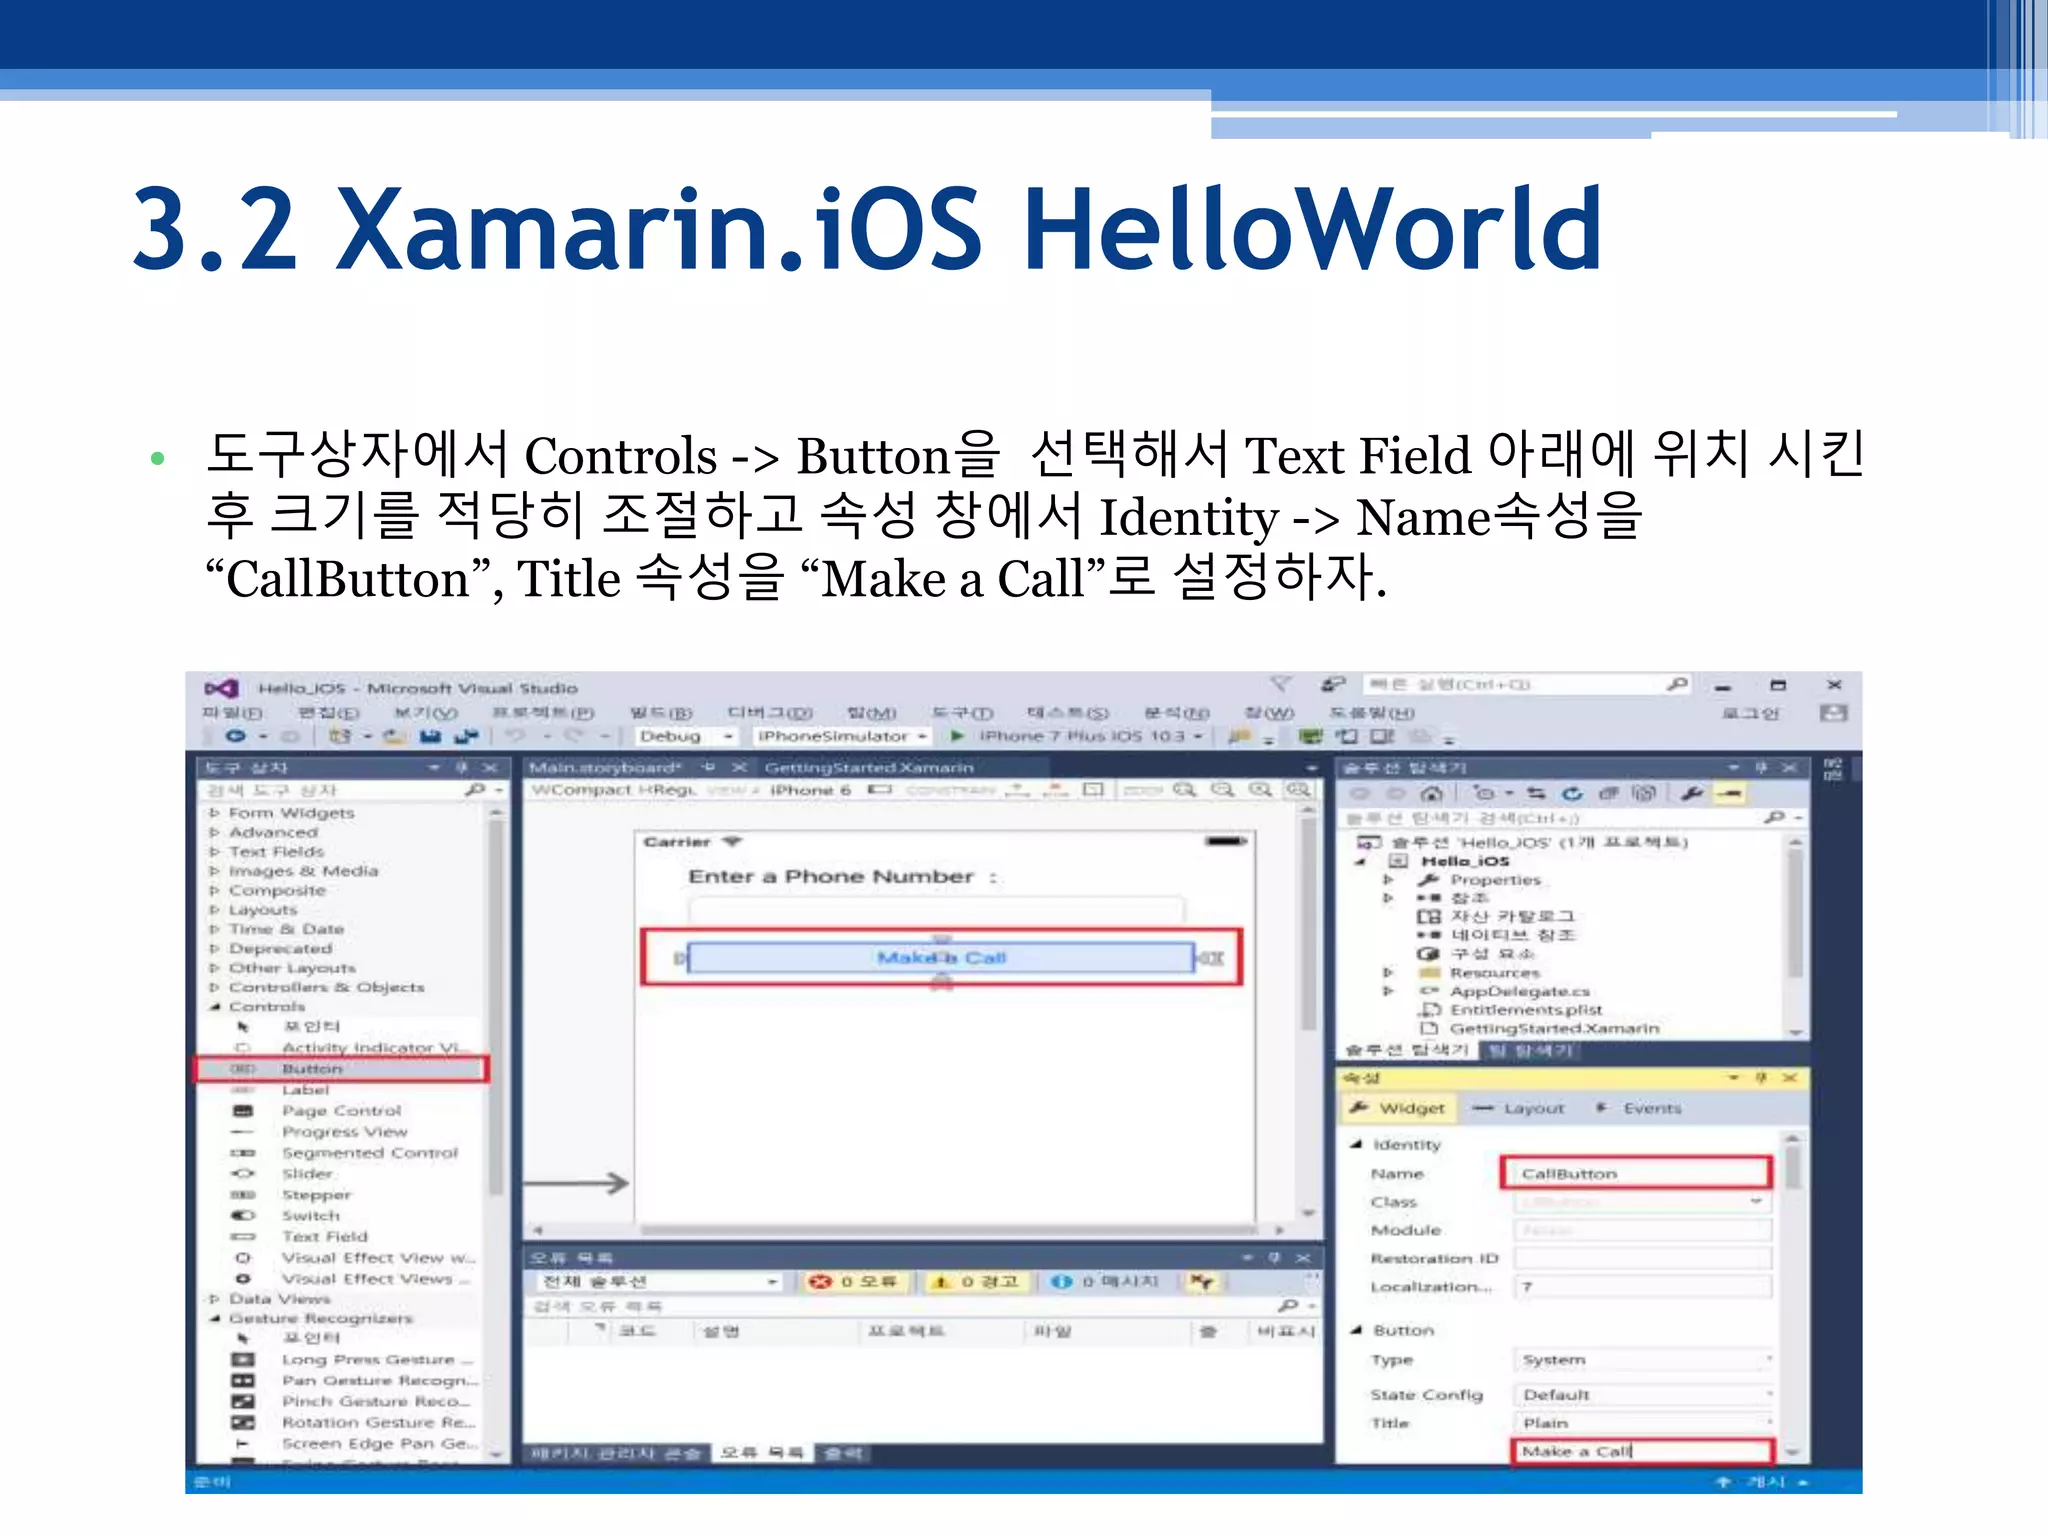Open the Build menu 빌드(B)
The width and height of the screenshot is (2048, 1536).
(x=661, y=713)
